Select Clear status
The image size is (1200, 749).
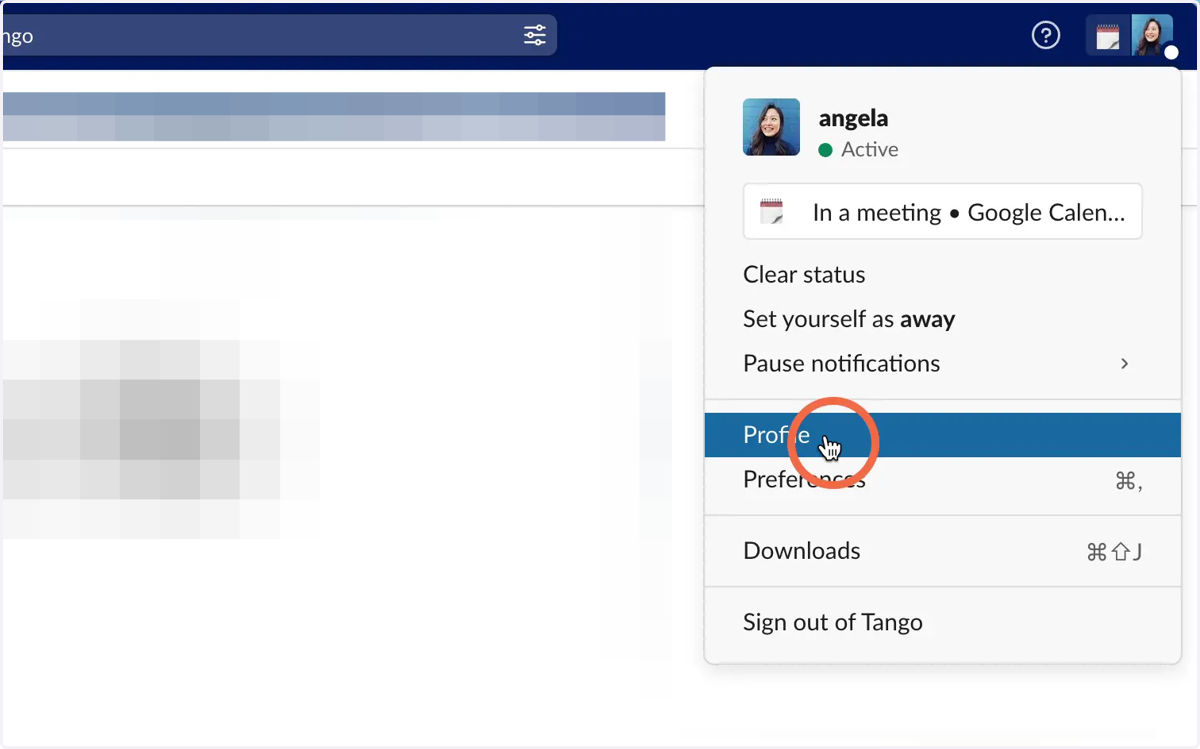click(x=804, y=275)
